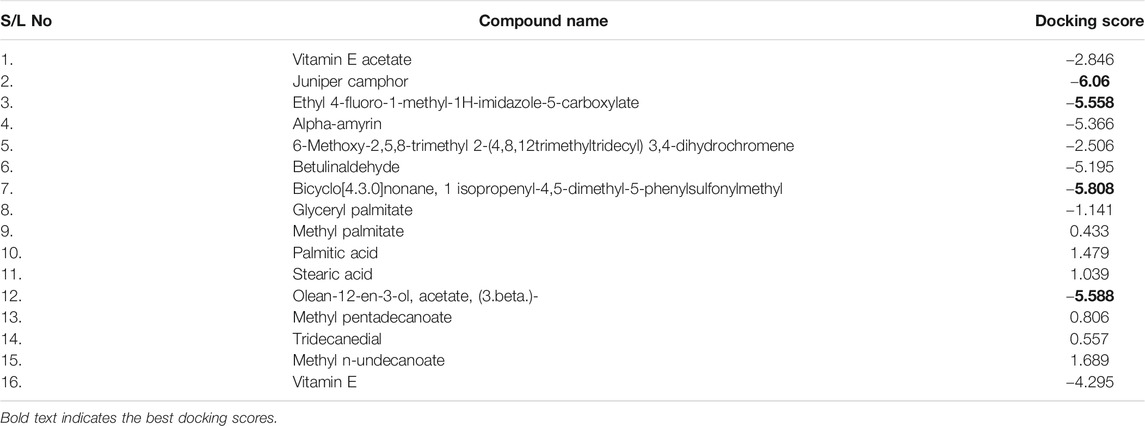
Task: Click the S/L No column header
Action: coord(26,21)
